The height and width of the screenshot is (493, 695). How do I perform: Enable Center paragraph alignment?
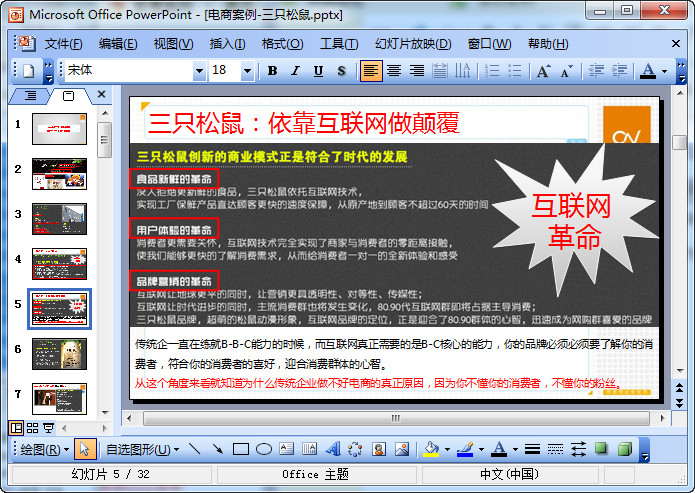[394, 71]
